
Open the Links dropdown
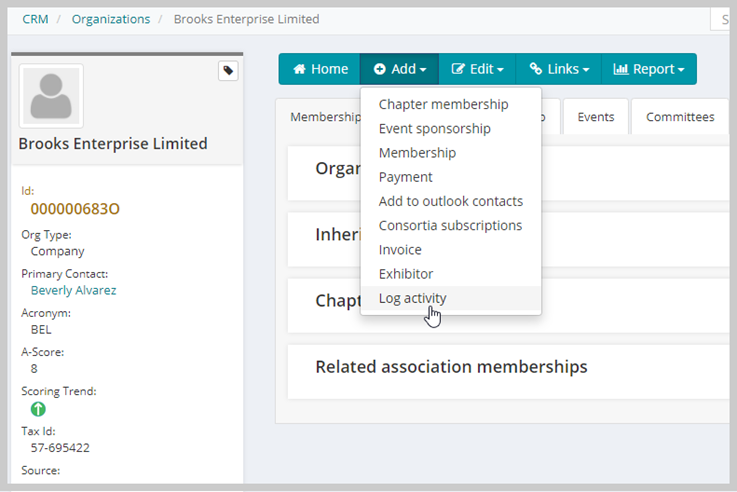point(558,69)
